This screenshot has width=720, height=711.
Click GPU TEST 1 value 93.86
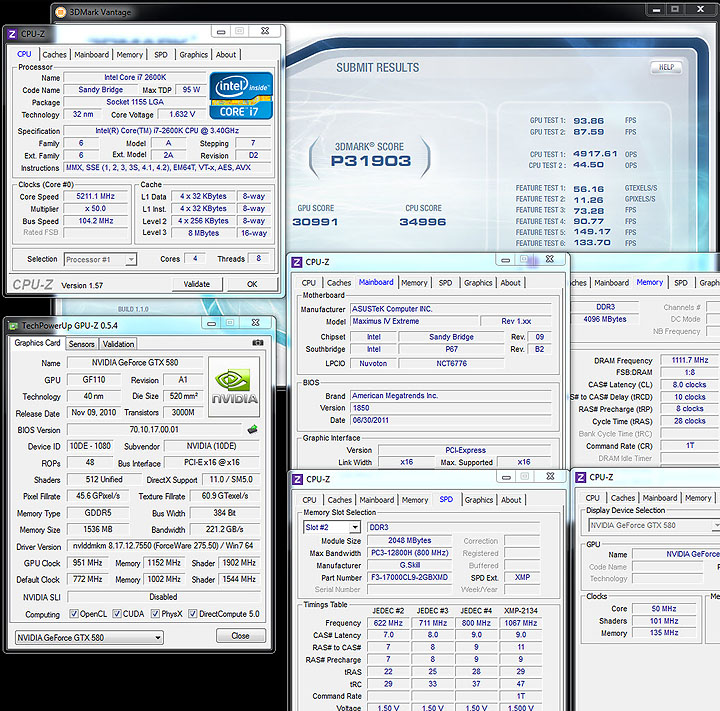(x=588, y=121)
